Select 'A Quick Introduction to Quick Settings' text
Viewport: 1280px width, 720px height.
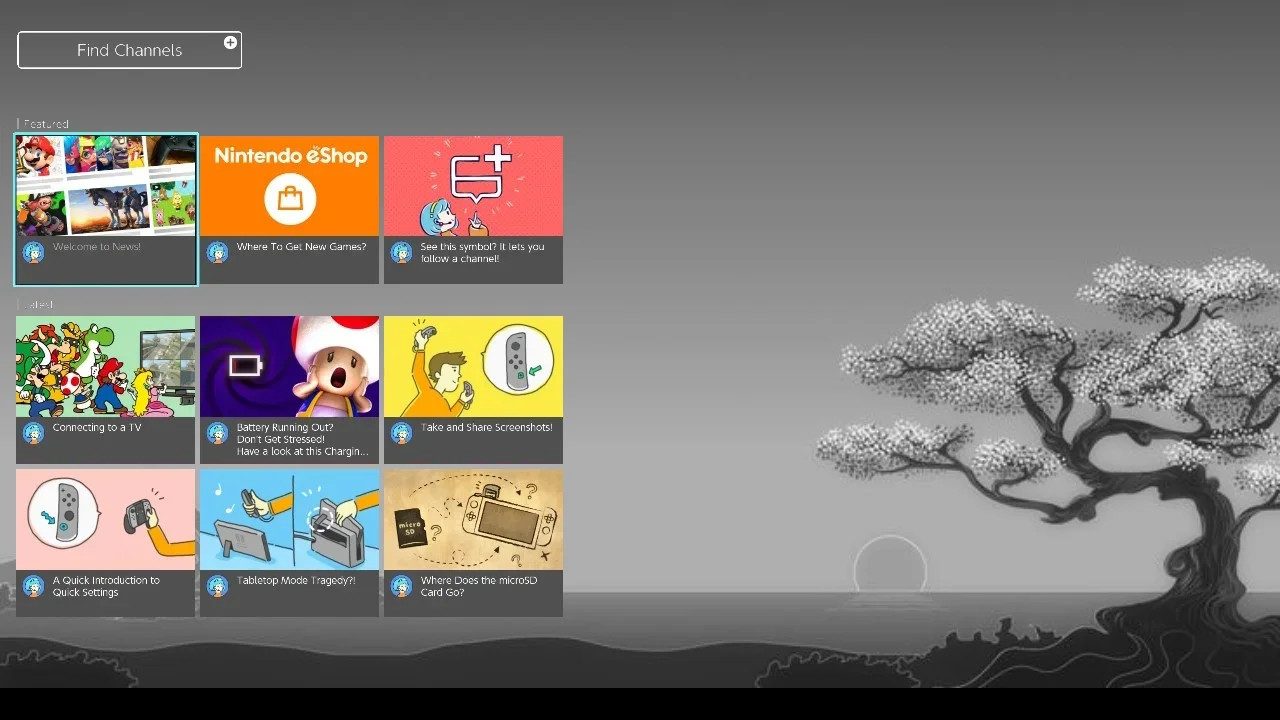[x=106, y=586]
